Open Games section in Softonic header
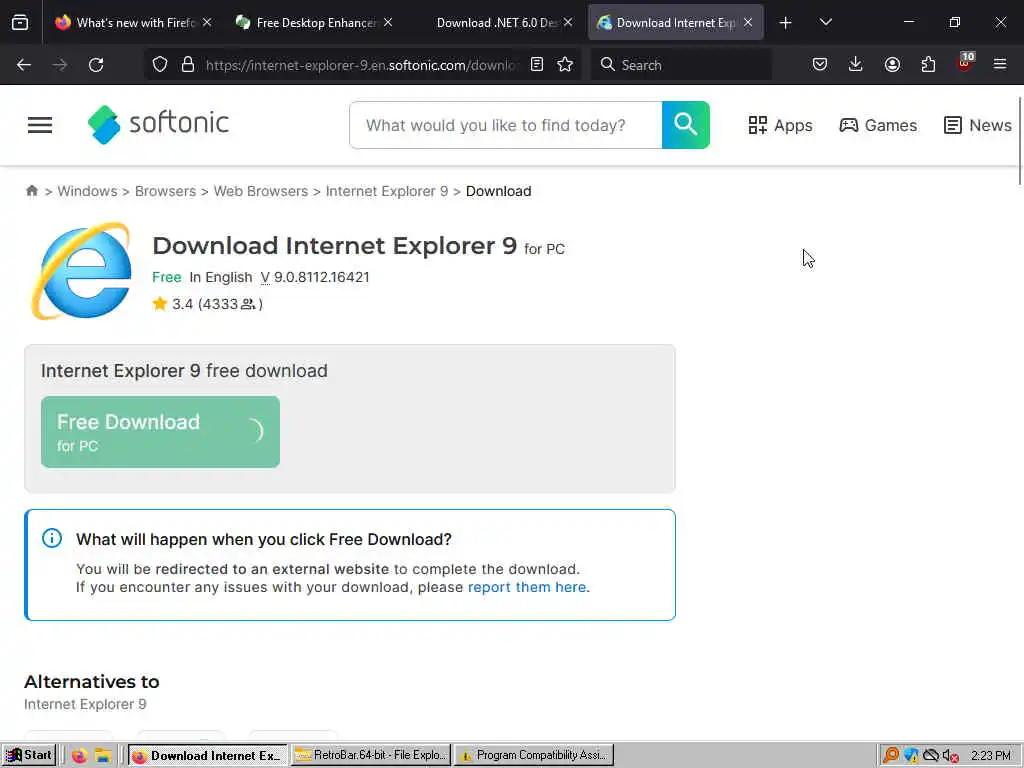 tap(878, 125)
